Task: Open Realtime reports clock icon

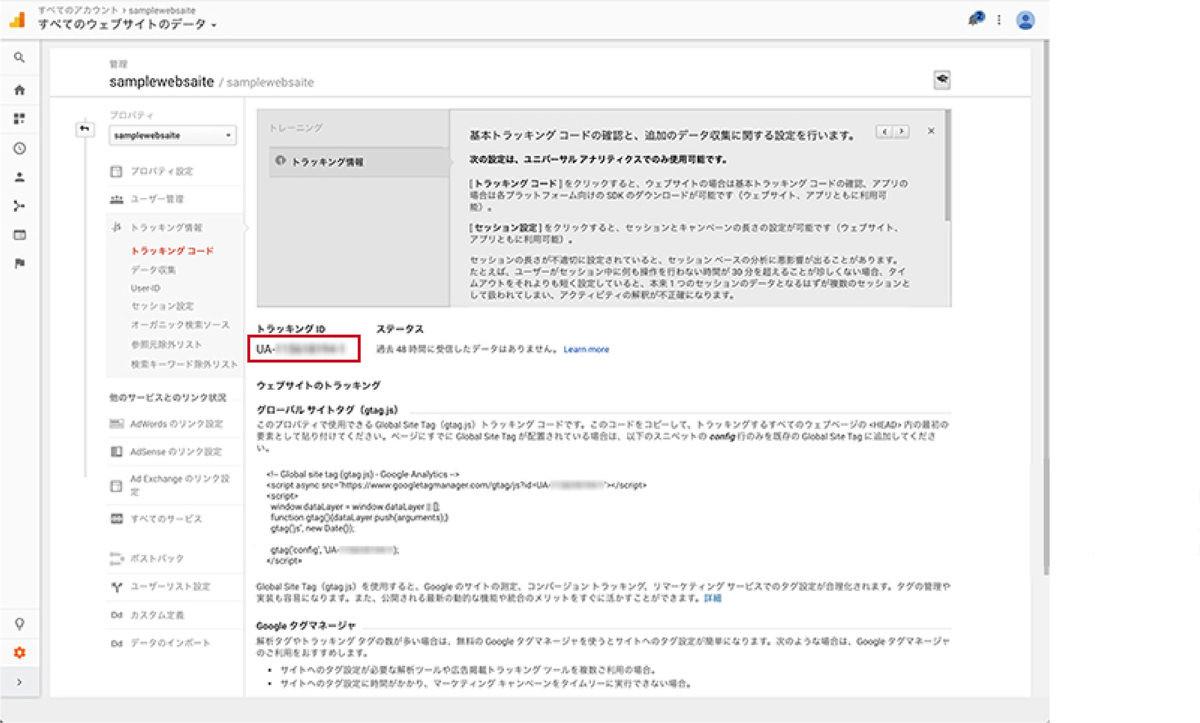Action: [19, 148]
